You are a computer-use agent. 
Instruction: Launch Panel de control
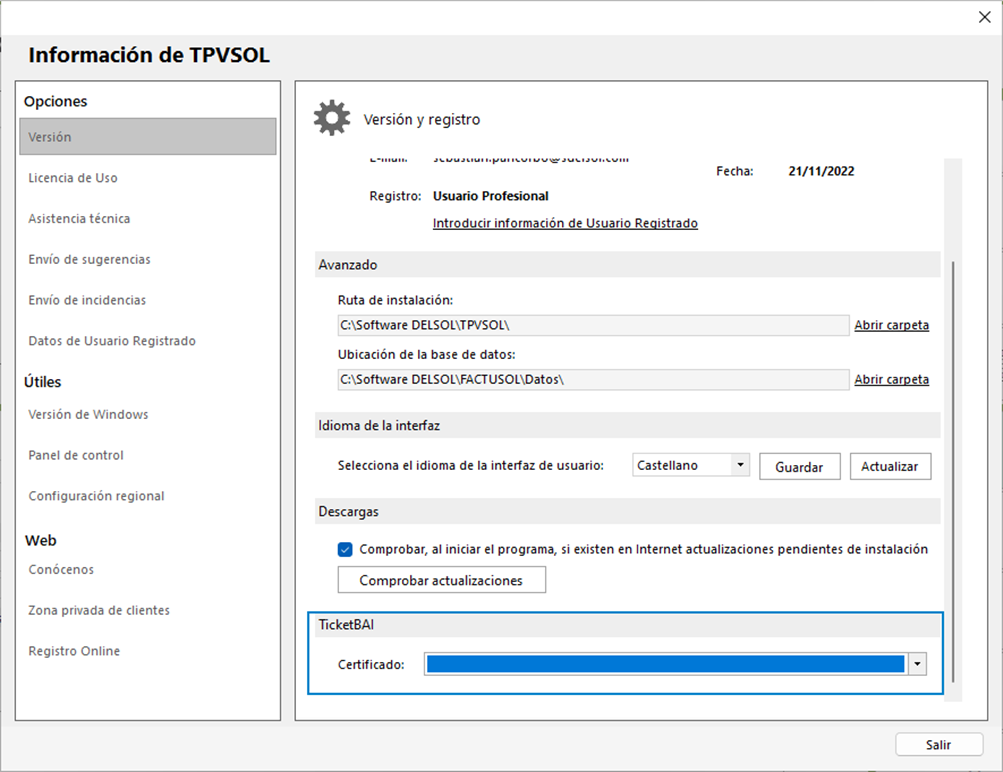pyautogui.click(x=76, y=455)
